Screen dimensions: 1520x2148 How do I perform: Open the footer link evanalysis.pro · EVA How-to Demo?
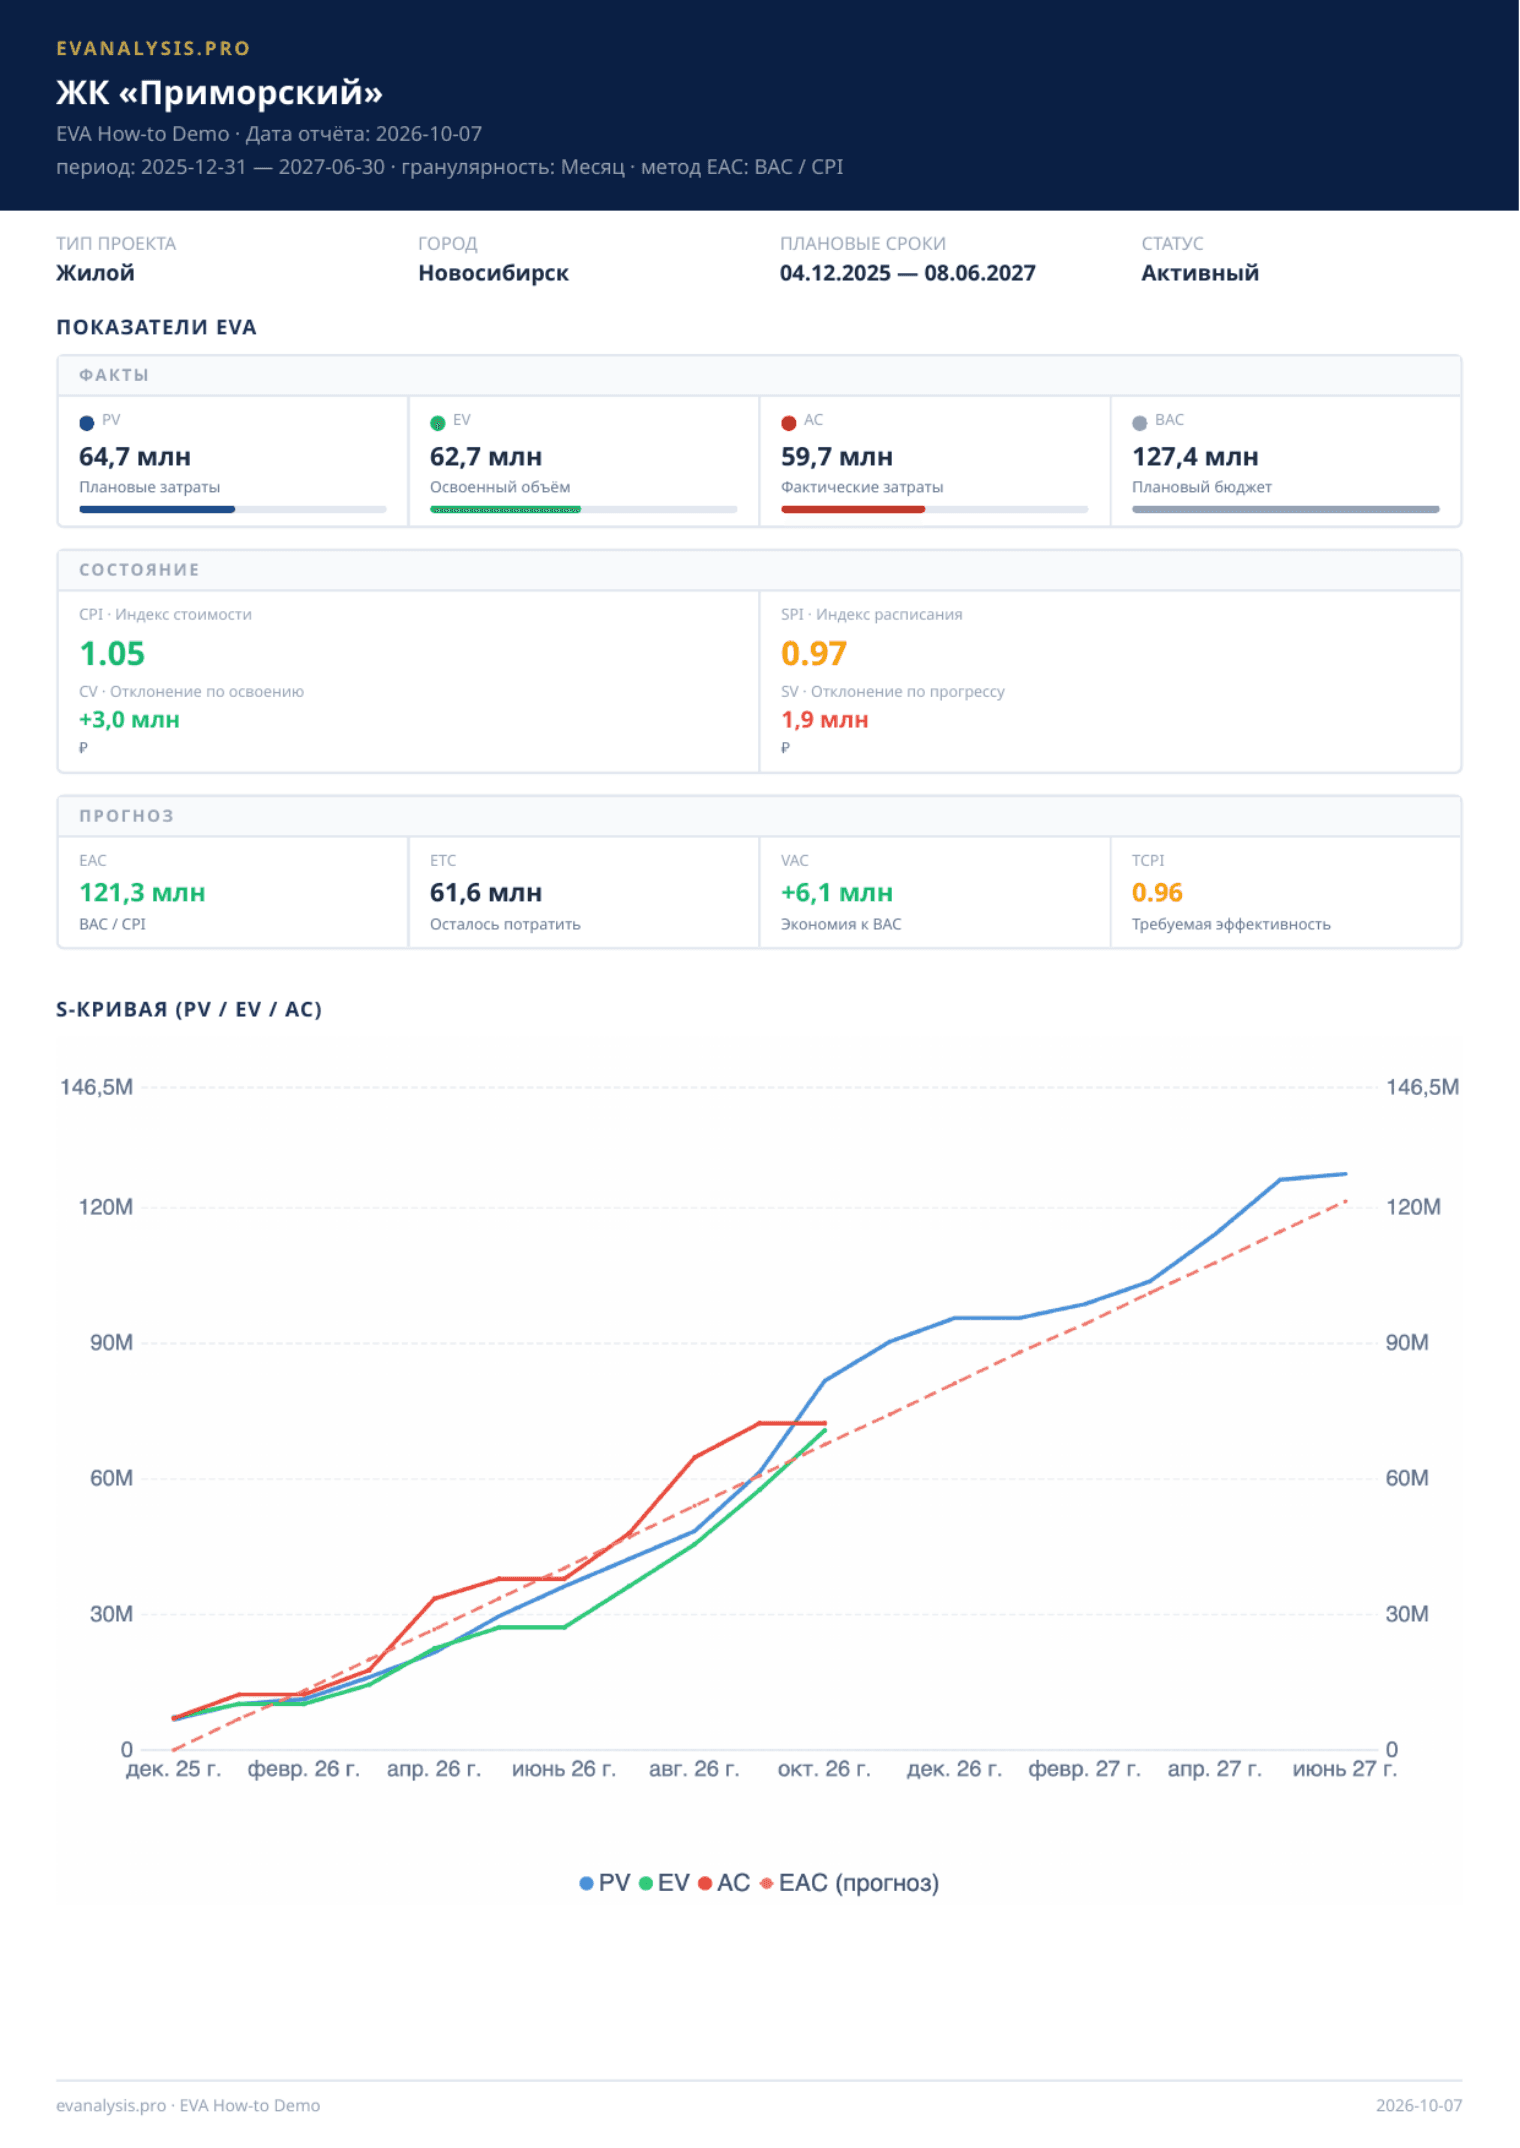click(188, 2105)
